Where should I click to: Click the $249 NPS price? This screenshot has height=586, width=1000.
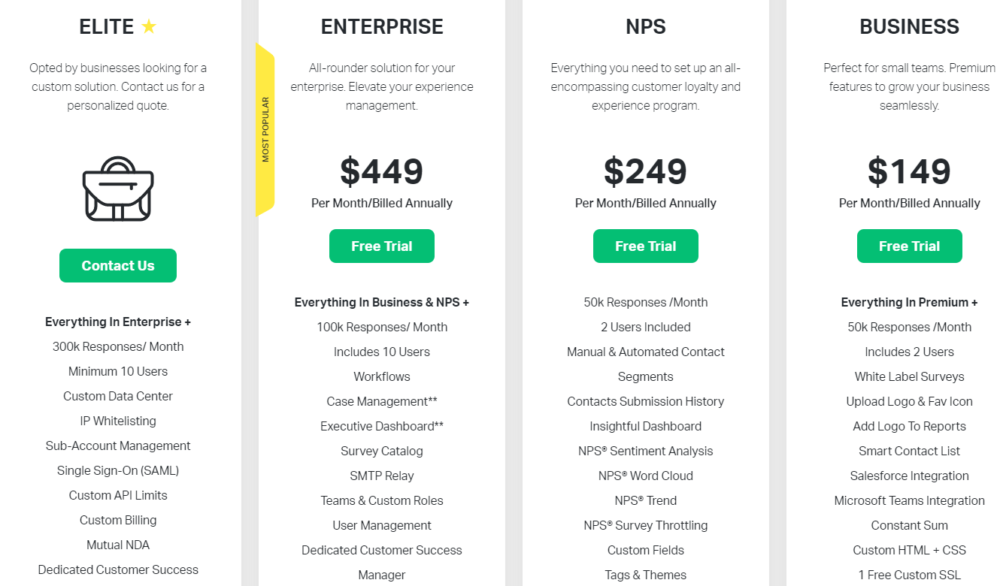coord(645,171)
